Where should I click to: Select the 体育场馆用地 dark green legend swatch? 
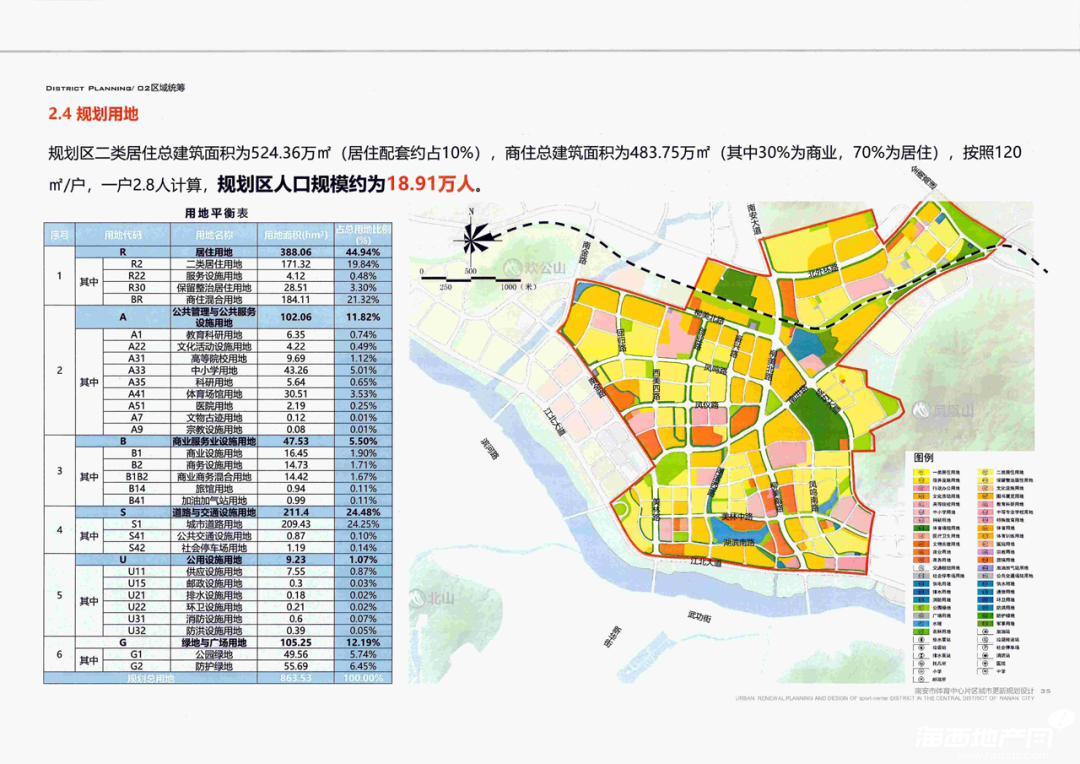click(x=920, y=528)
